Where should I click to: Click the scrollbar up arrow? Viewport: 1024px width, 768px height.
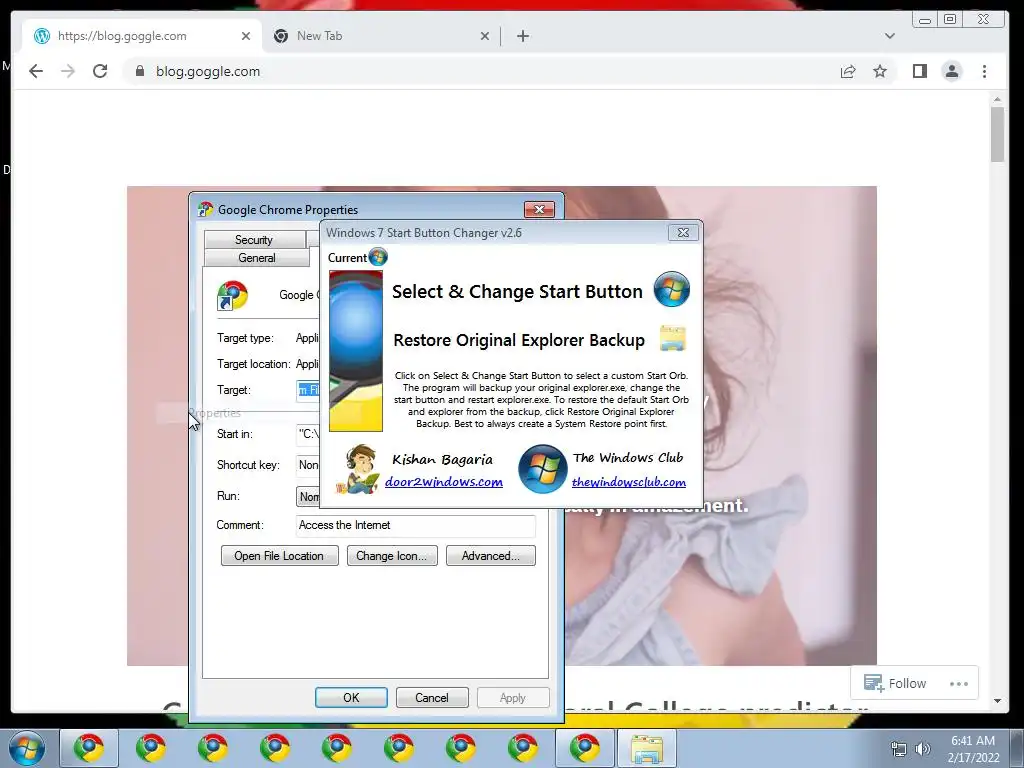997,99
